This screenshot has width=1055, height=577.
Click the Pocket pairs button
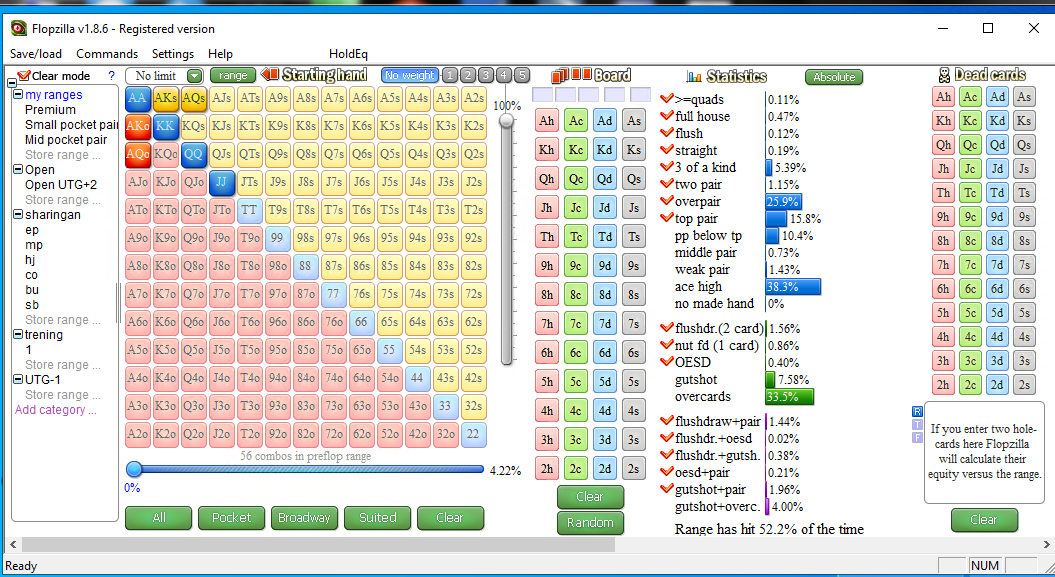[x=231, y=518]
